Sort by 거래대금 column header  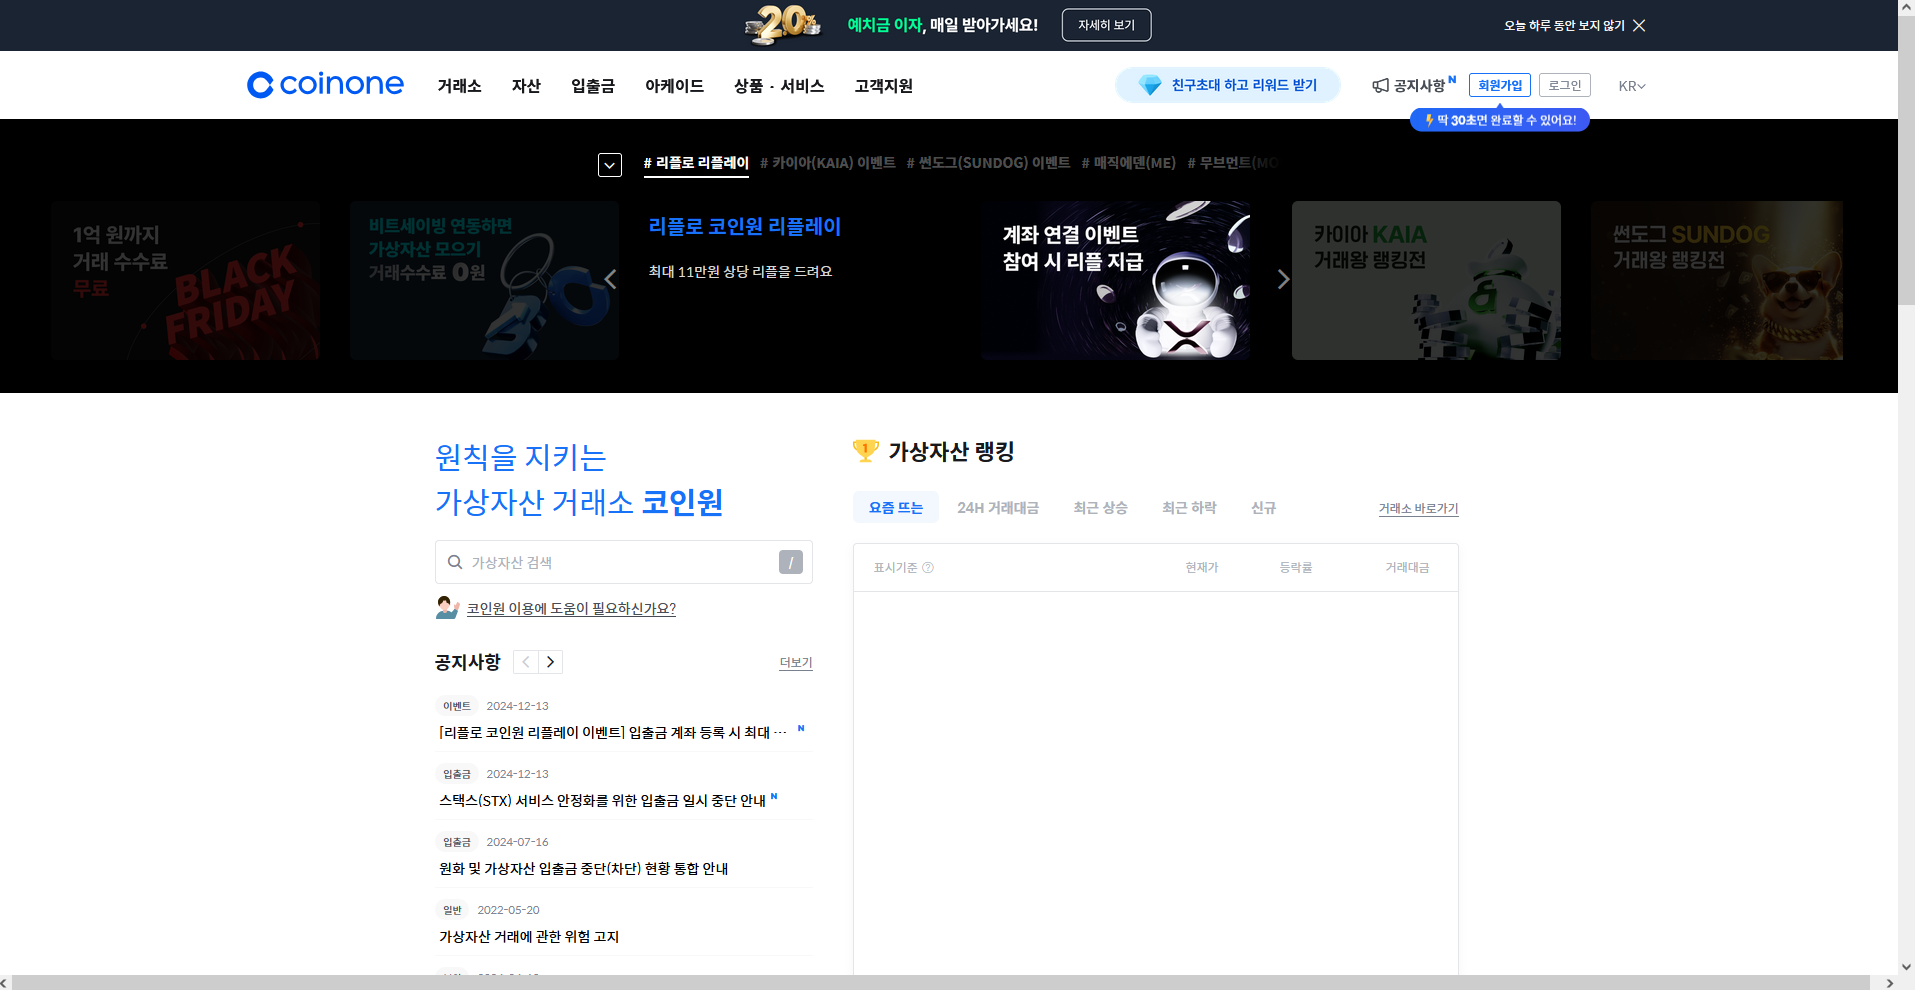1407,568
